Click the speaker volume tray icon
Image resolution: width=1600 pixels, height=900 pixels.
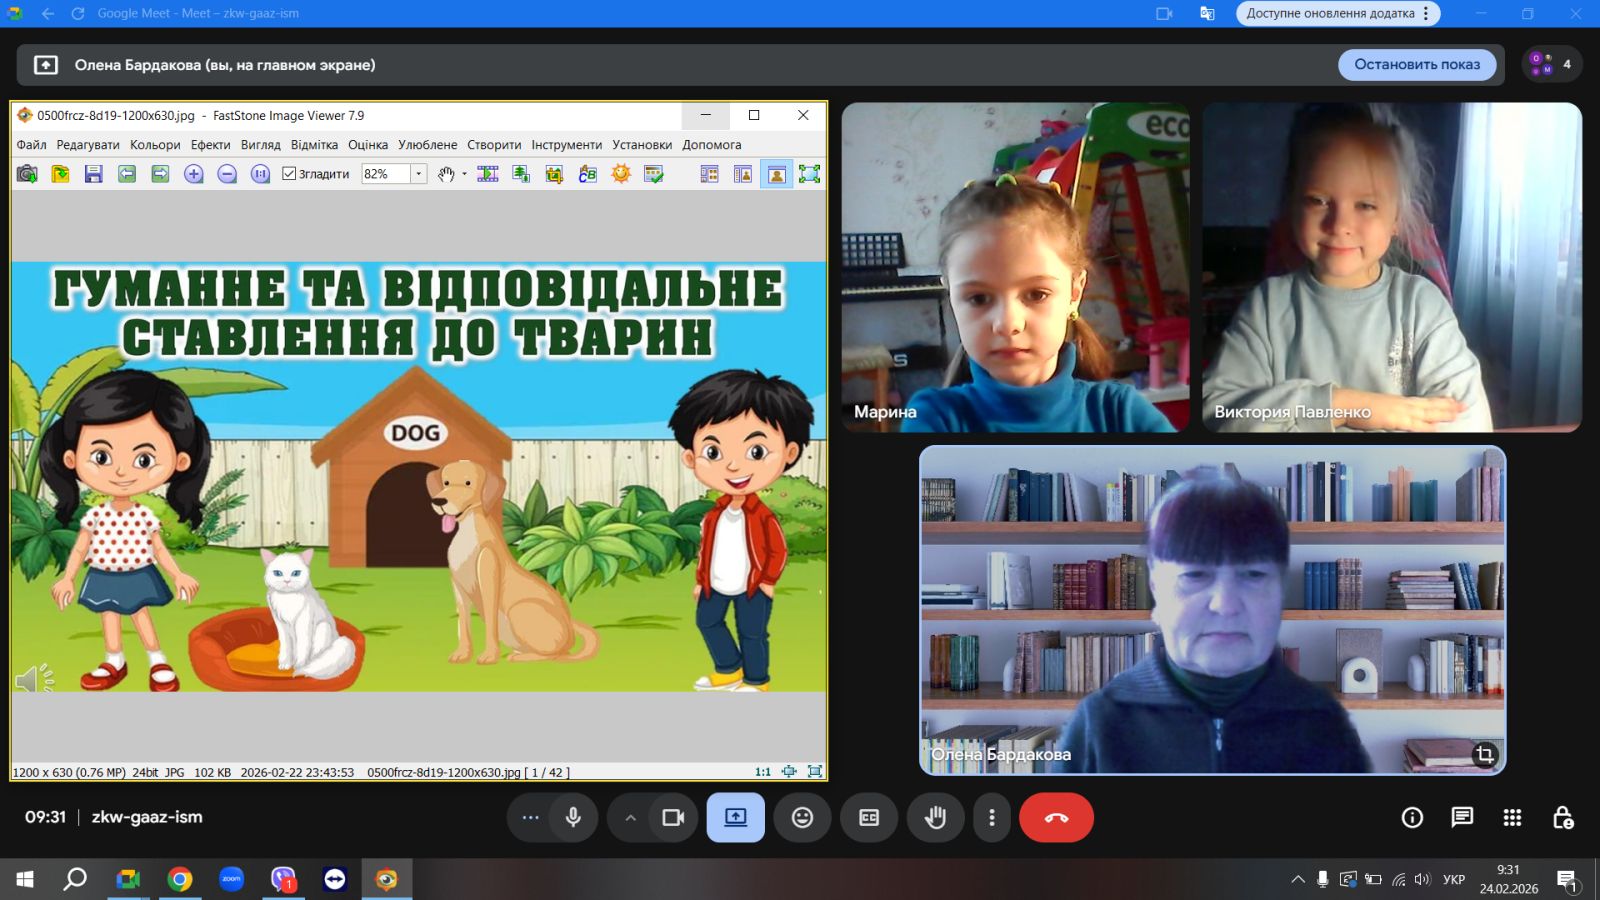1423,880
